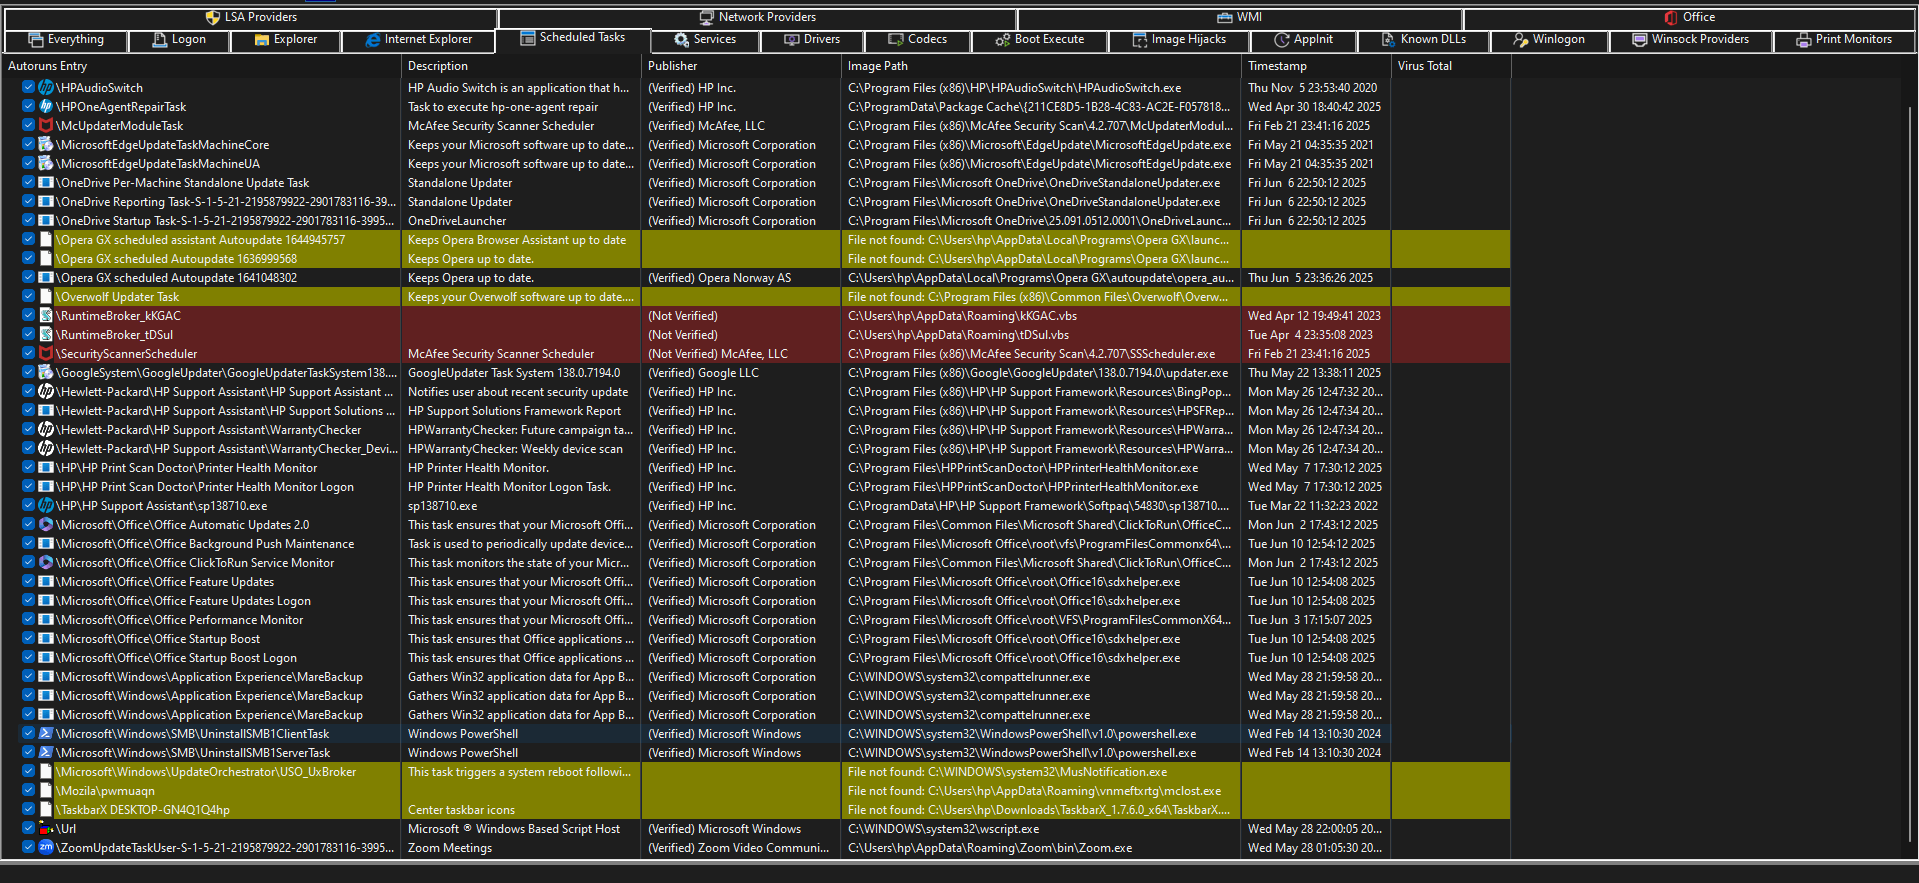Click the USO_UxBroker blank file icon
This screenshot has height=883, width=1919.
coord(45,772)
